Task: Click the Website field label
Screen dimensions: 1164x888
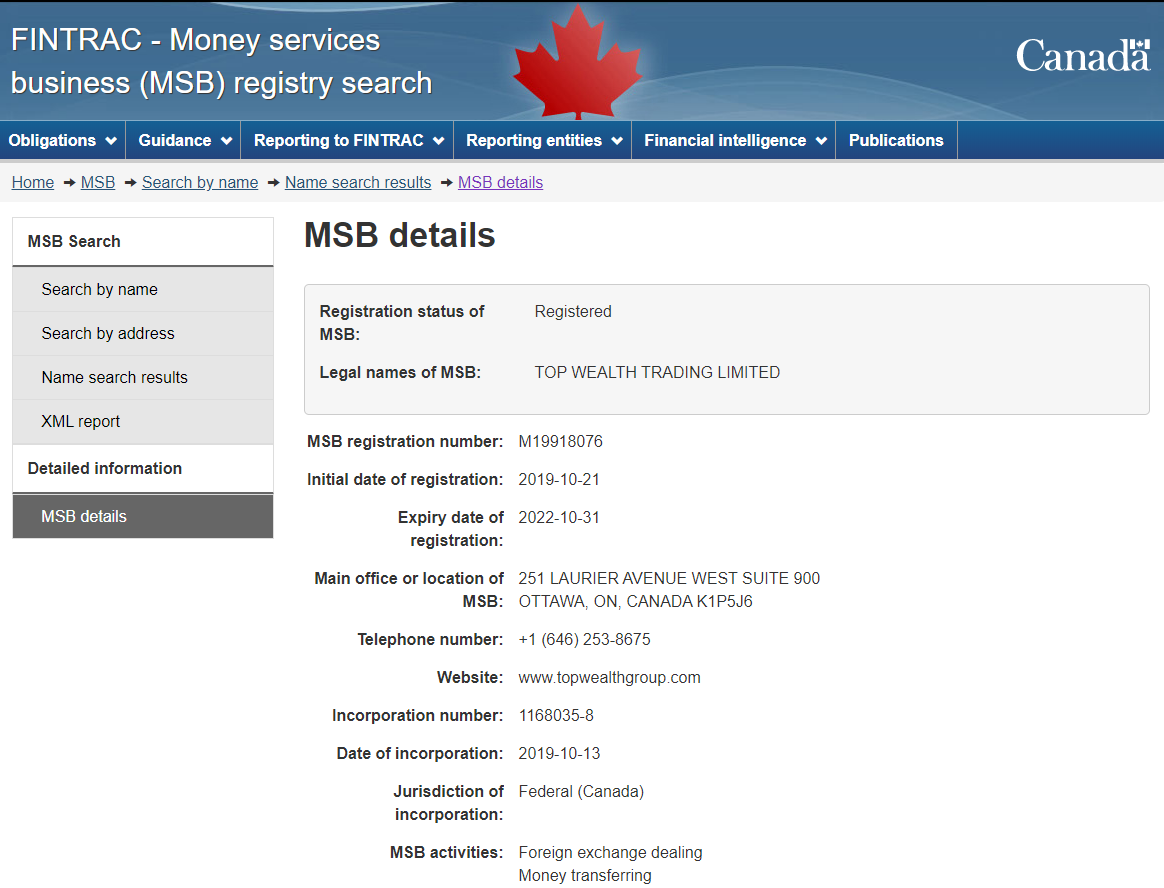Action: (x=470, y=678)
